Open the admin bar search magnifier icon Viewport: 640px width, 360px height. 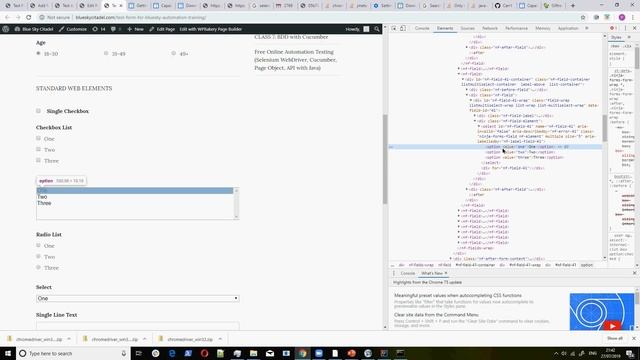(x=377, y=29)
